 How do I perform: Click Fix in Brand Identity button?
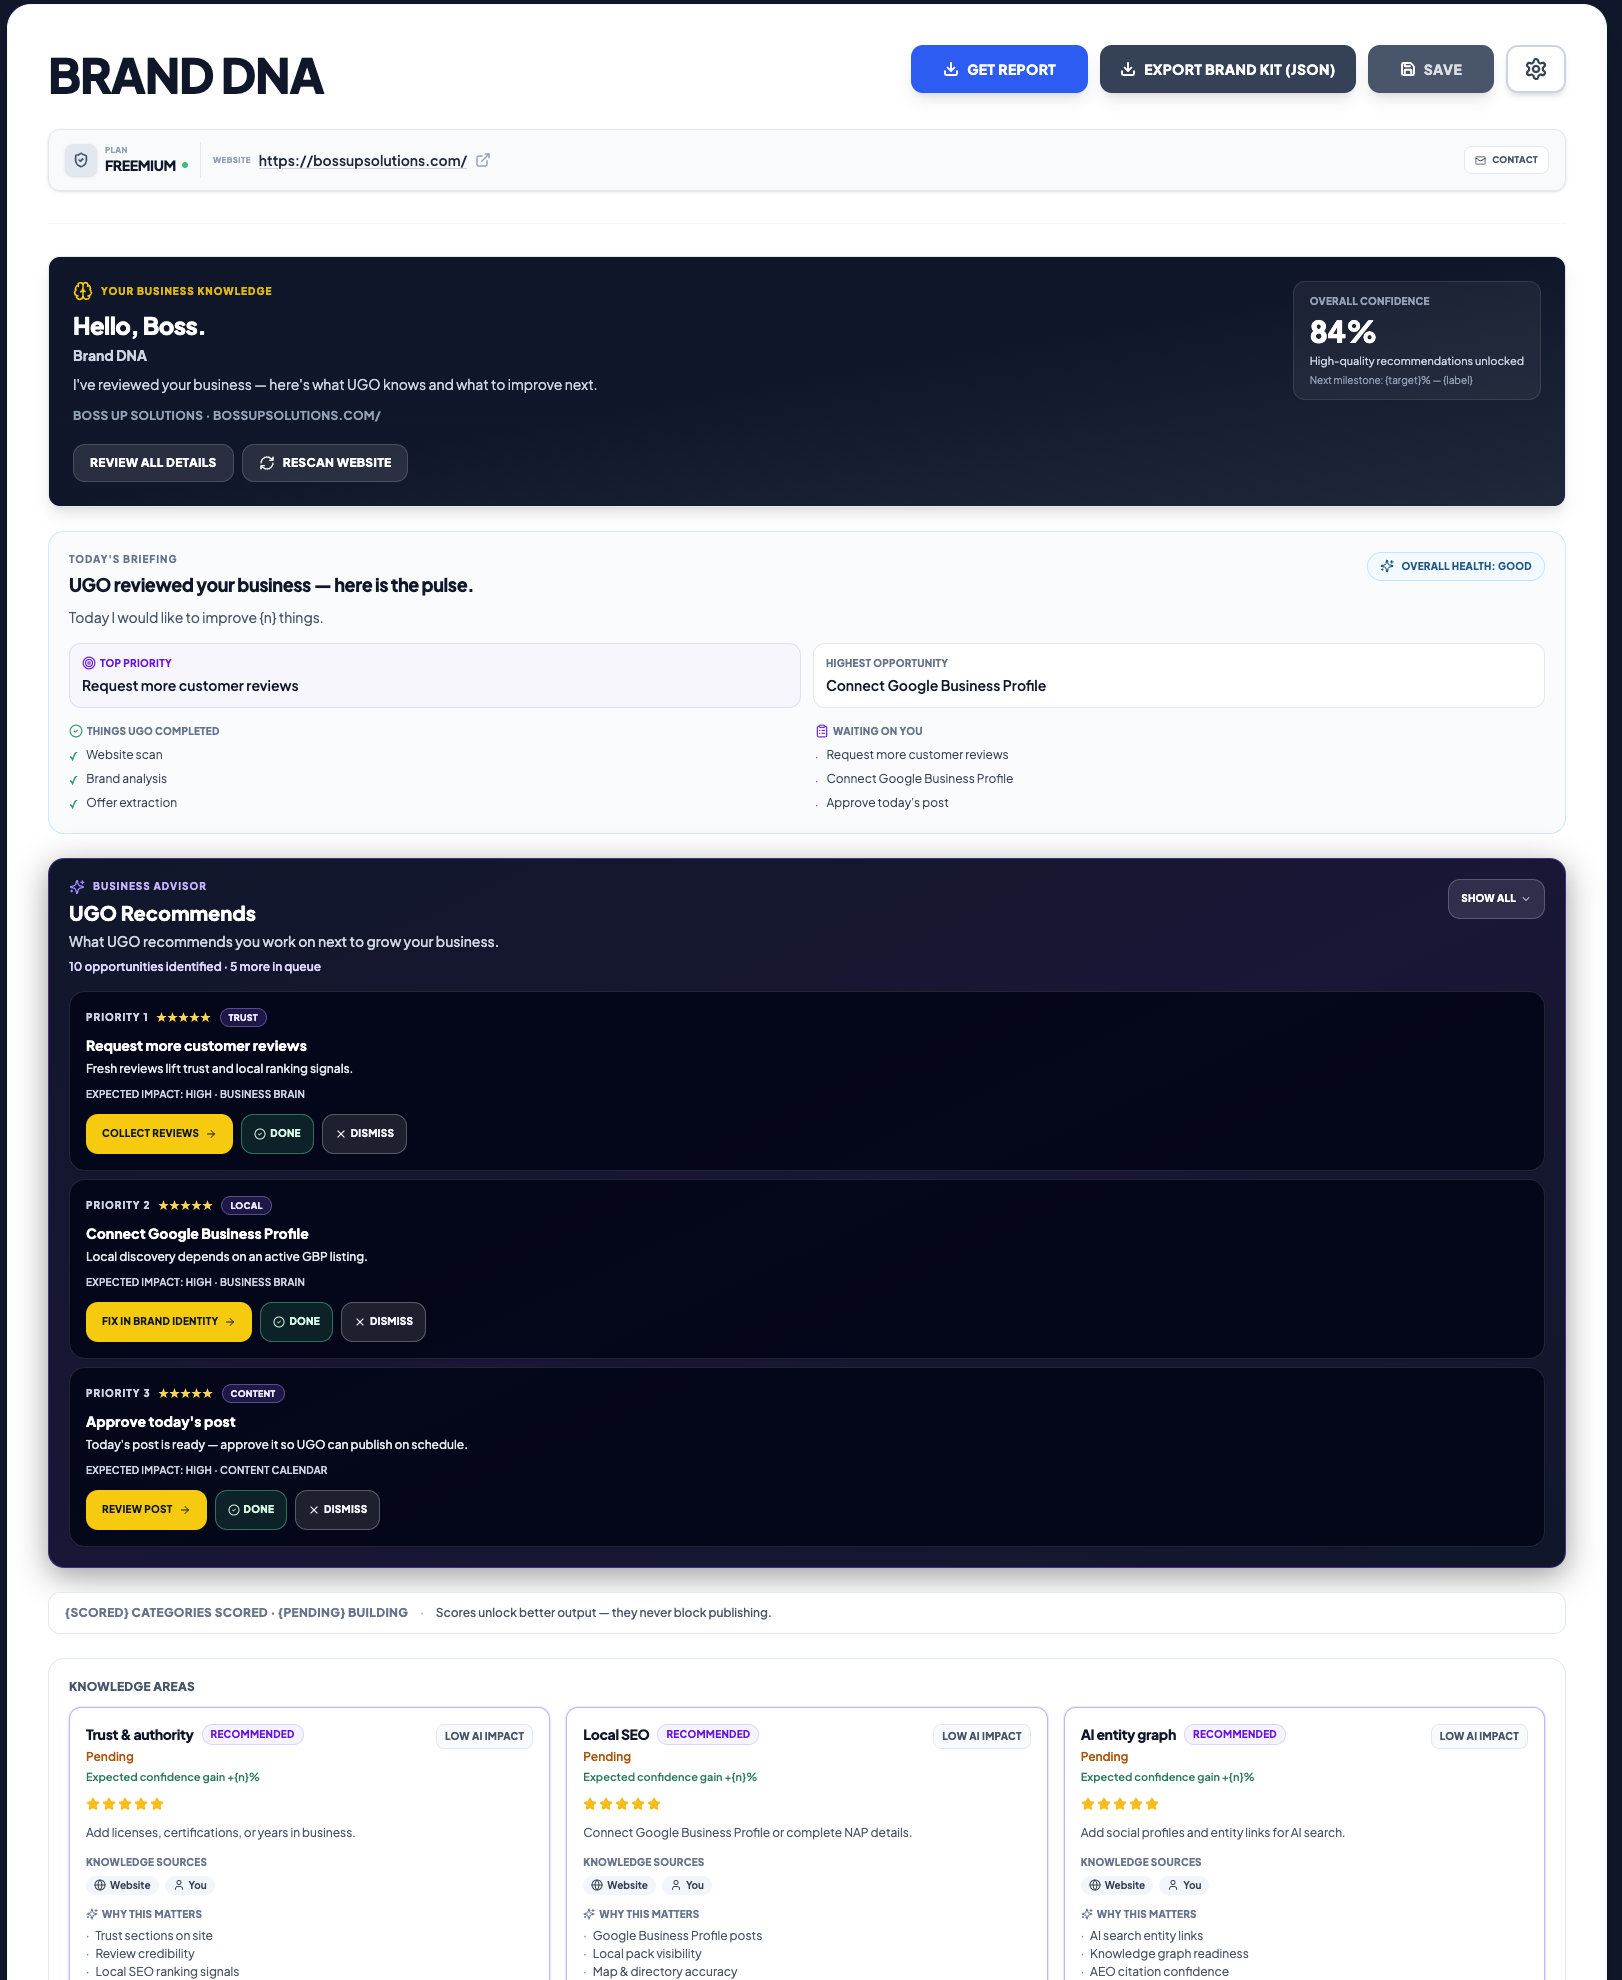click(x=169, y=1322)
